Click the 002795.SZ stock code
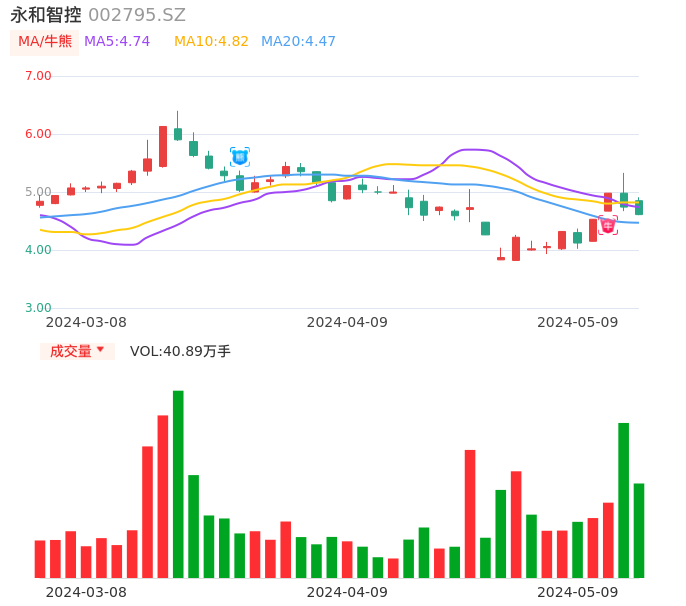Screen dimensions: 686x606 pyautogui.click(x=137, y=15)
